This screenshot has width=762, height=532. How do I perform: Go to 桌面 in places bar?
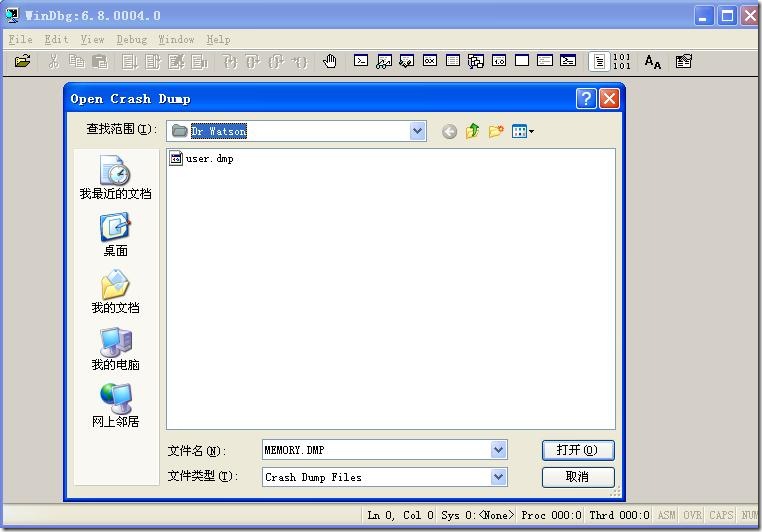click(x=116, y=234)
